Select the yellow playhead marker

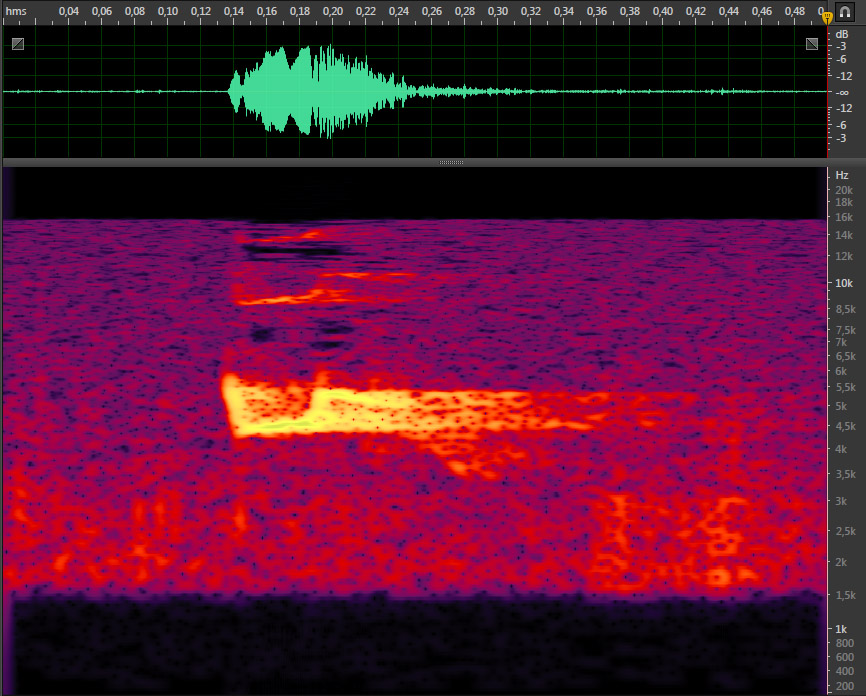pos(827,18)
